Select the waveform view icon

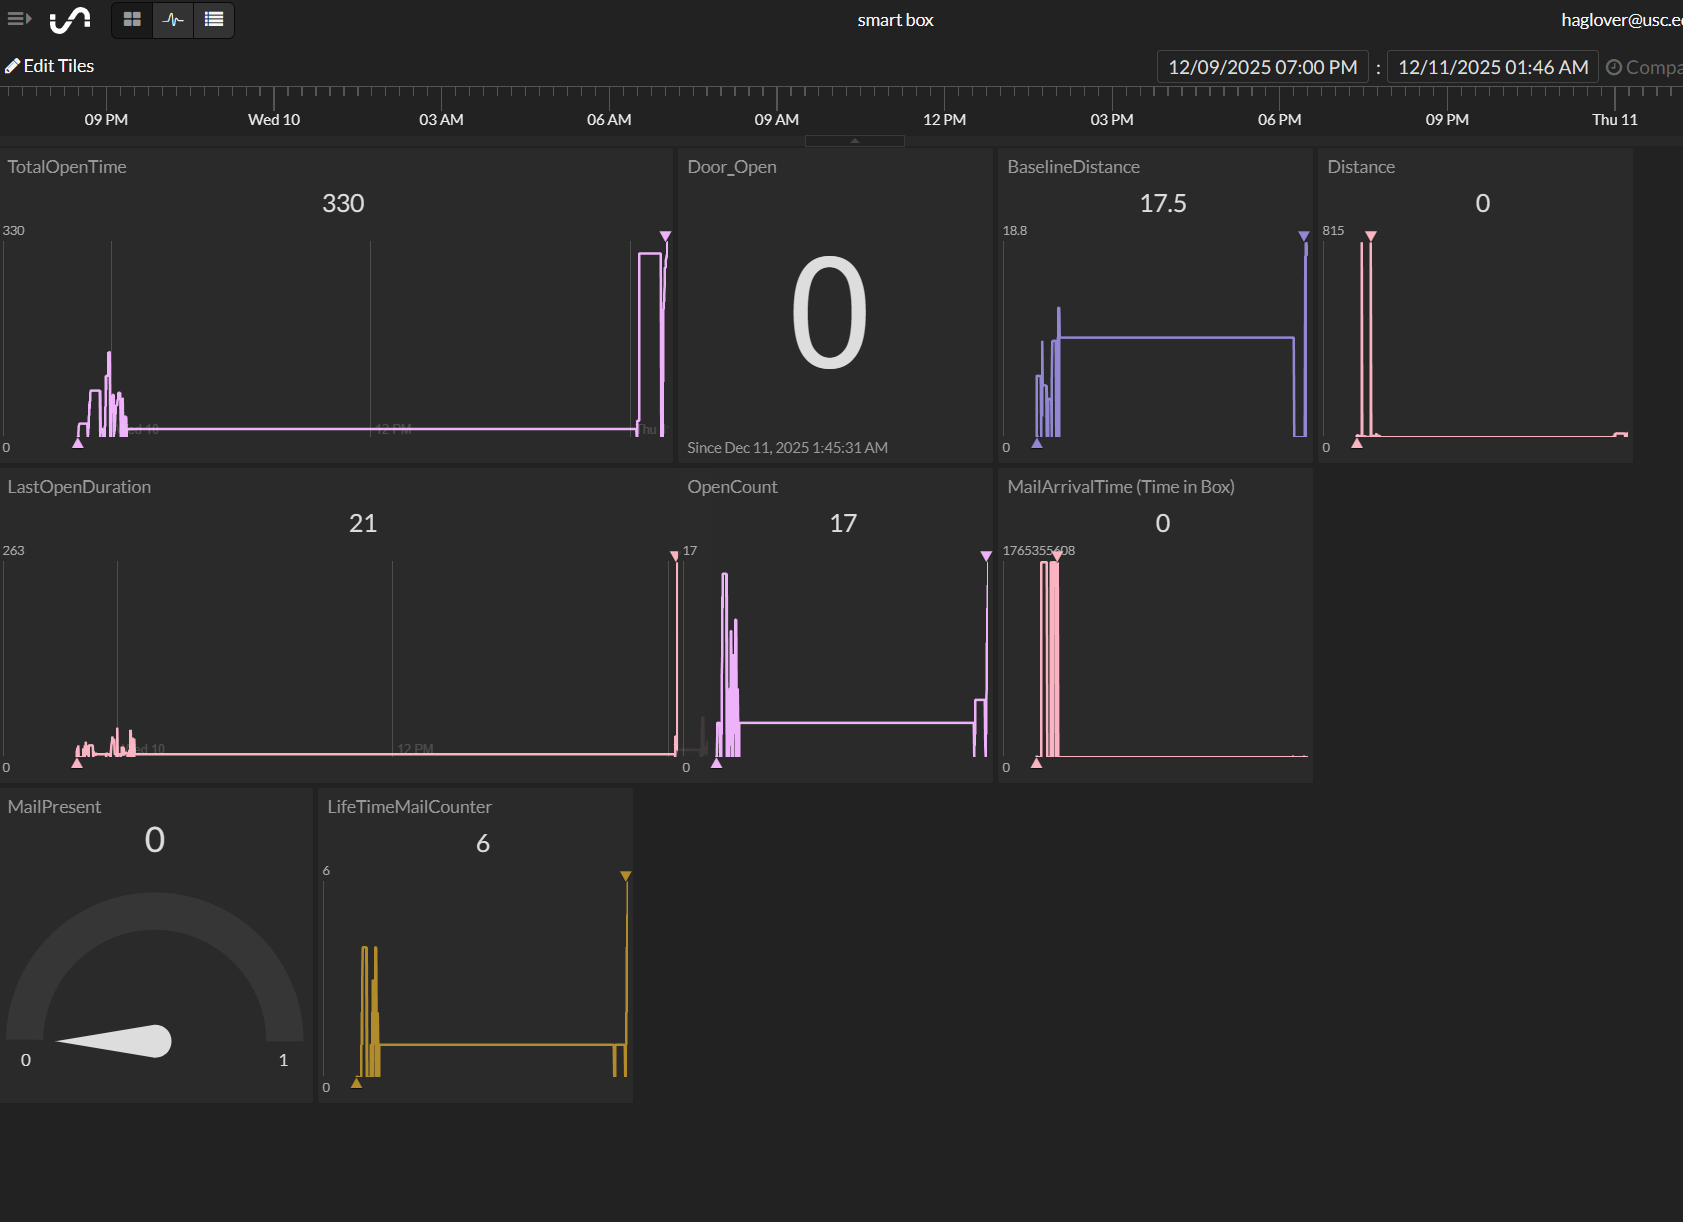click(172, 19)
